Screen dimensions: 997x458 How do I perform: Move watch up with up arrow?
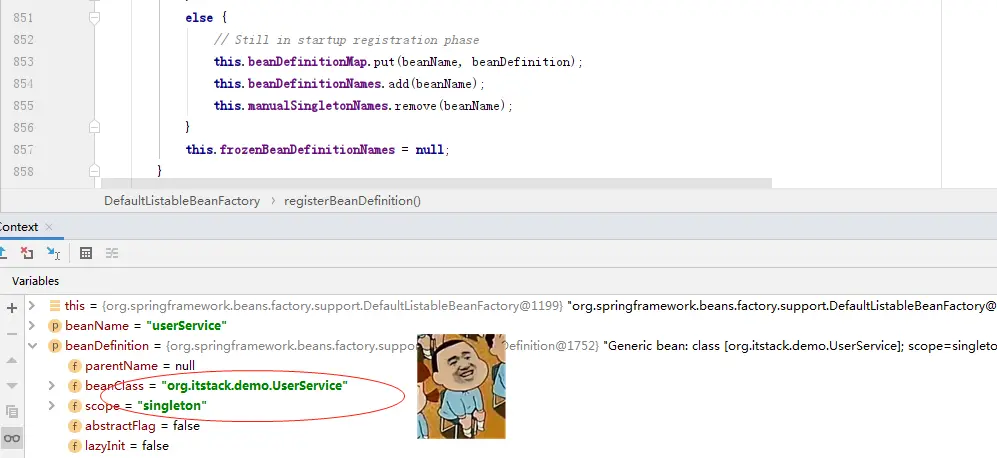tap(11, 360)
